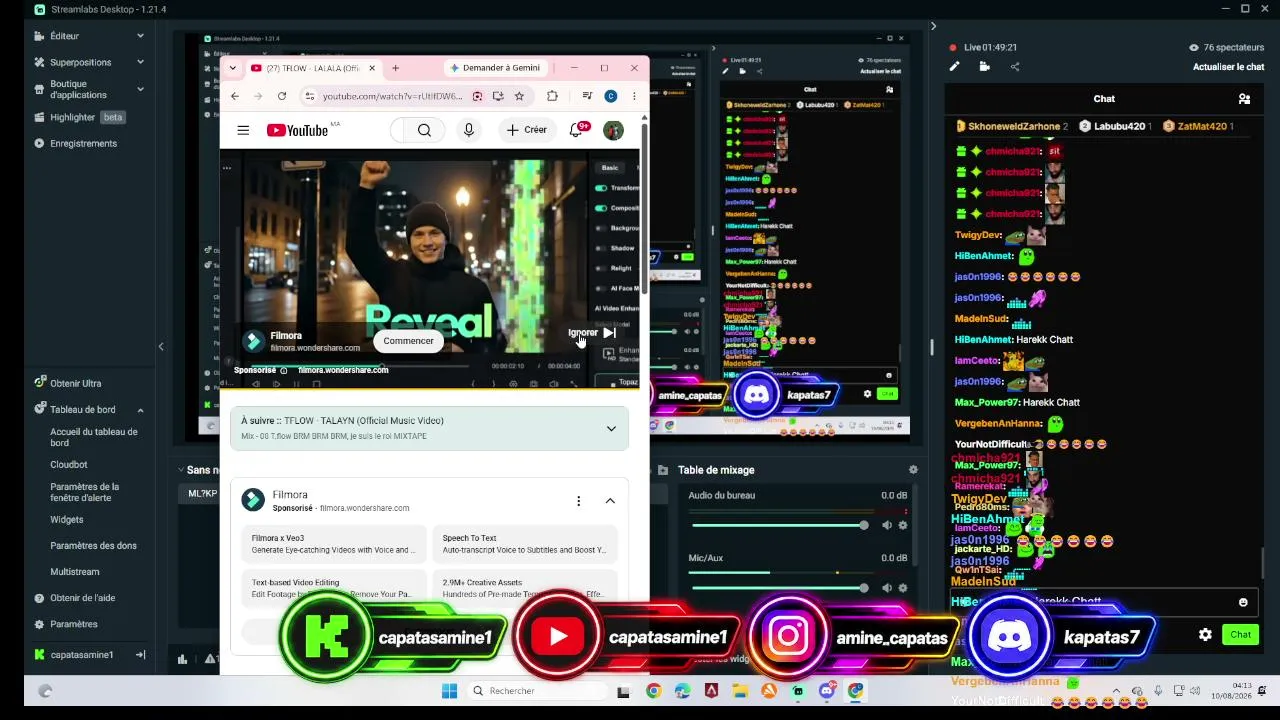Mute the Mic/Aux source
This screenshot has height=720, width=1280.
887,588
